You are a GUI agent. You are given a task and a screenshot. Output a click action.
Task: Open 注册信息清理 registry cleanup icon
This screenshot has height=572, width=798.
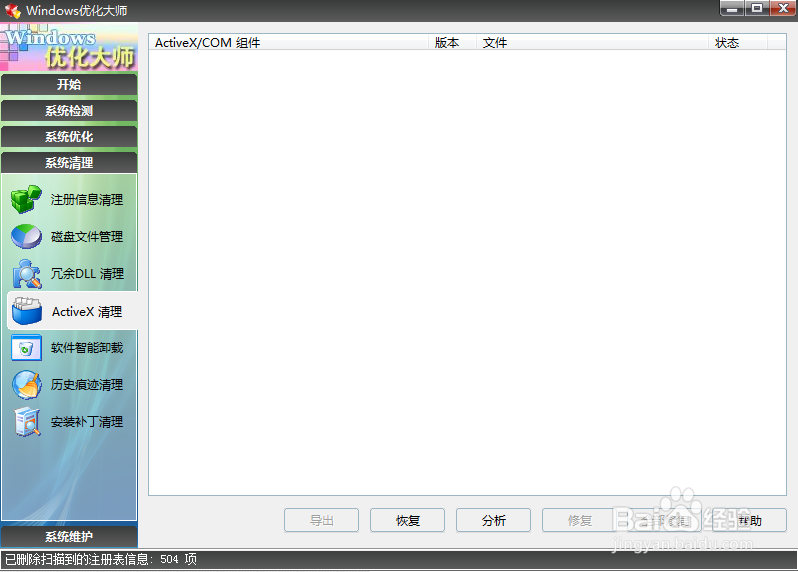tap(26, 199)
